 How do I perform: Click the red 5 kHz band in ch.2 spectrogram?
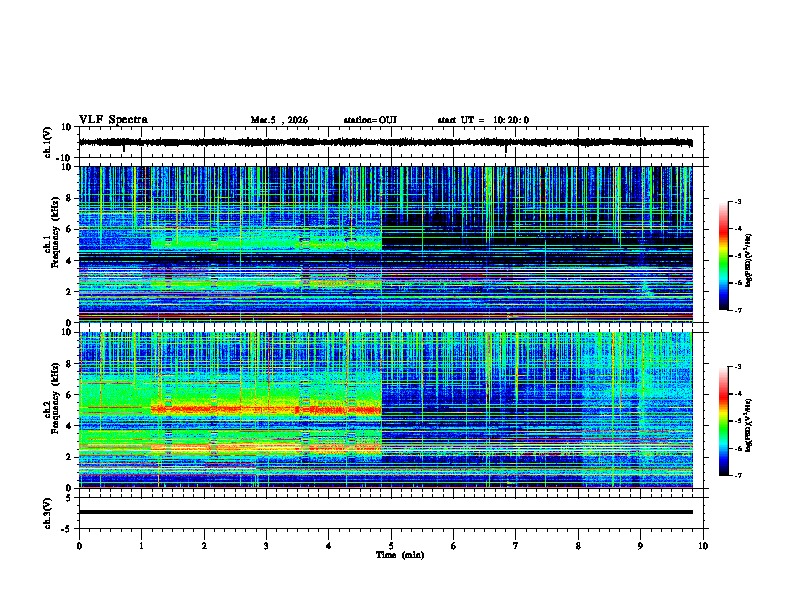point(266,409)
